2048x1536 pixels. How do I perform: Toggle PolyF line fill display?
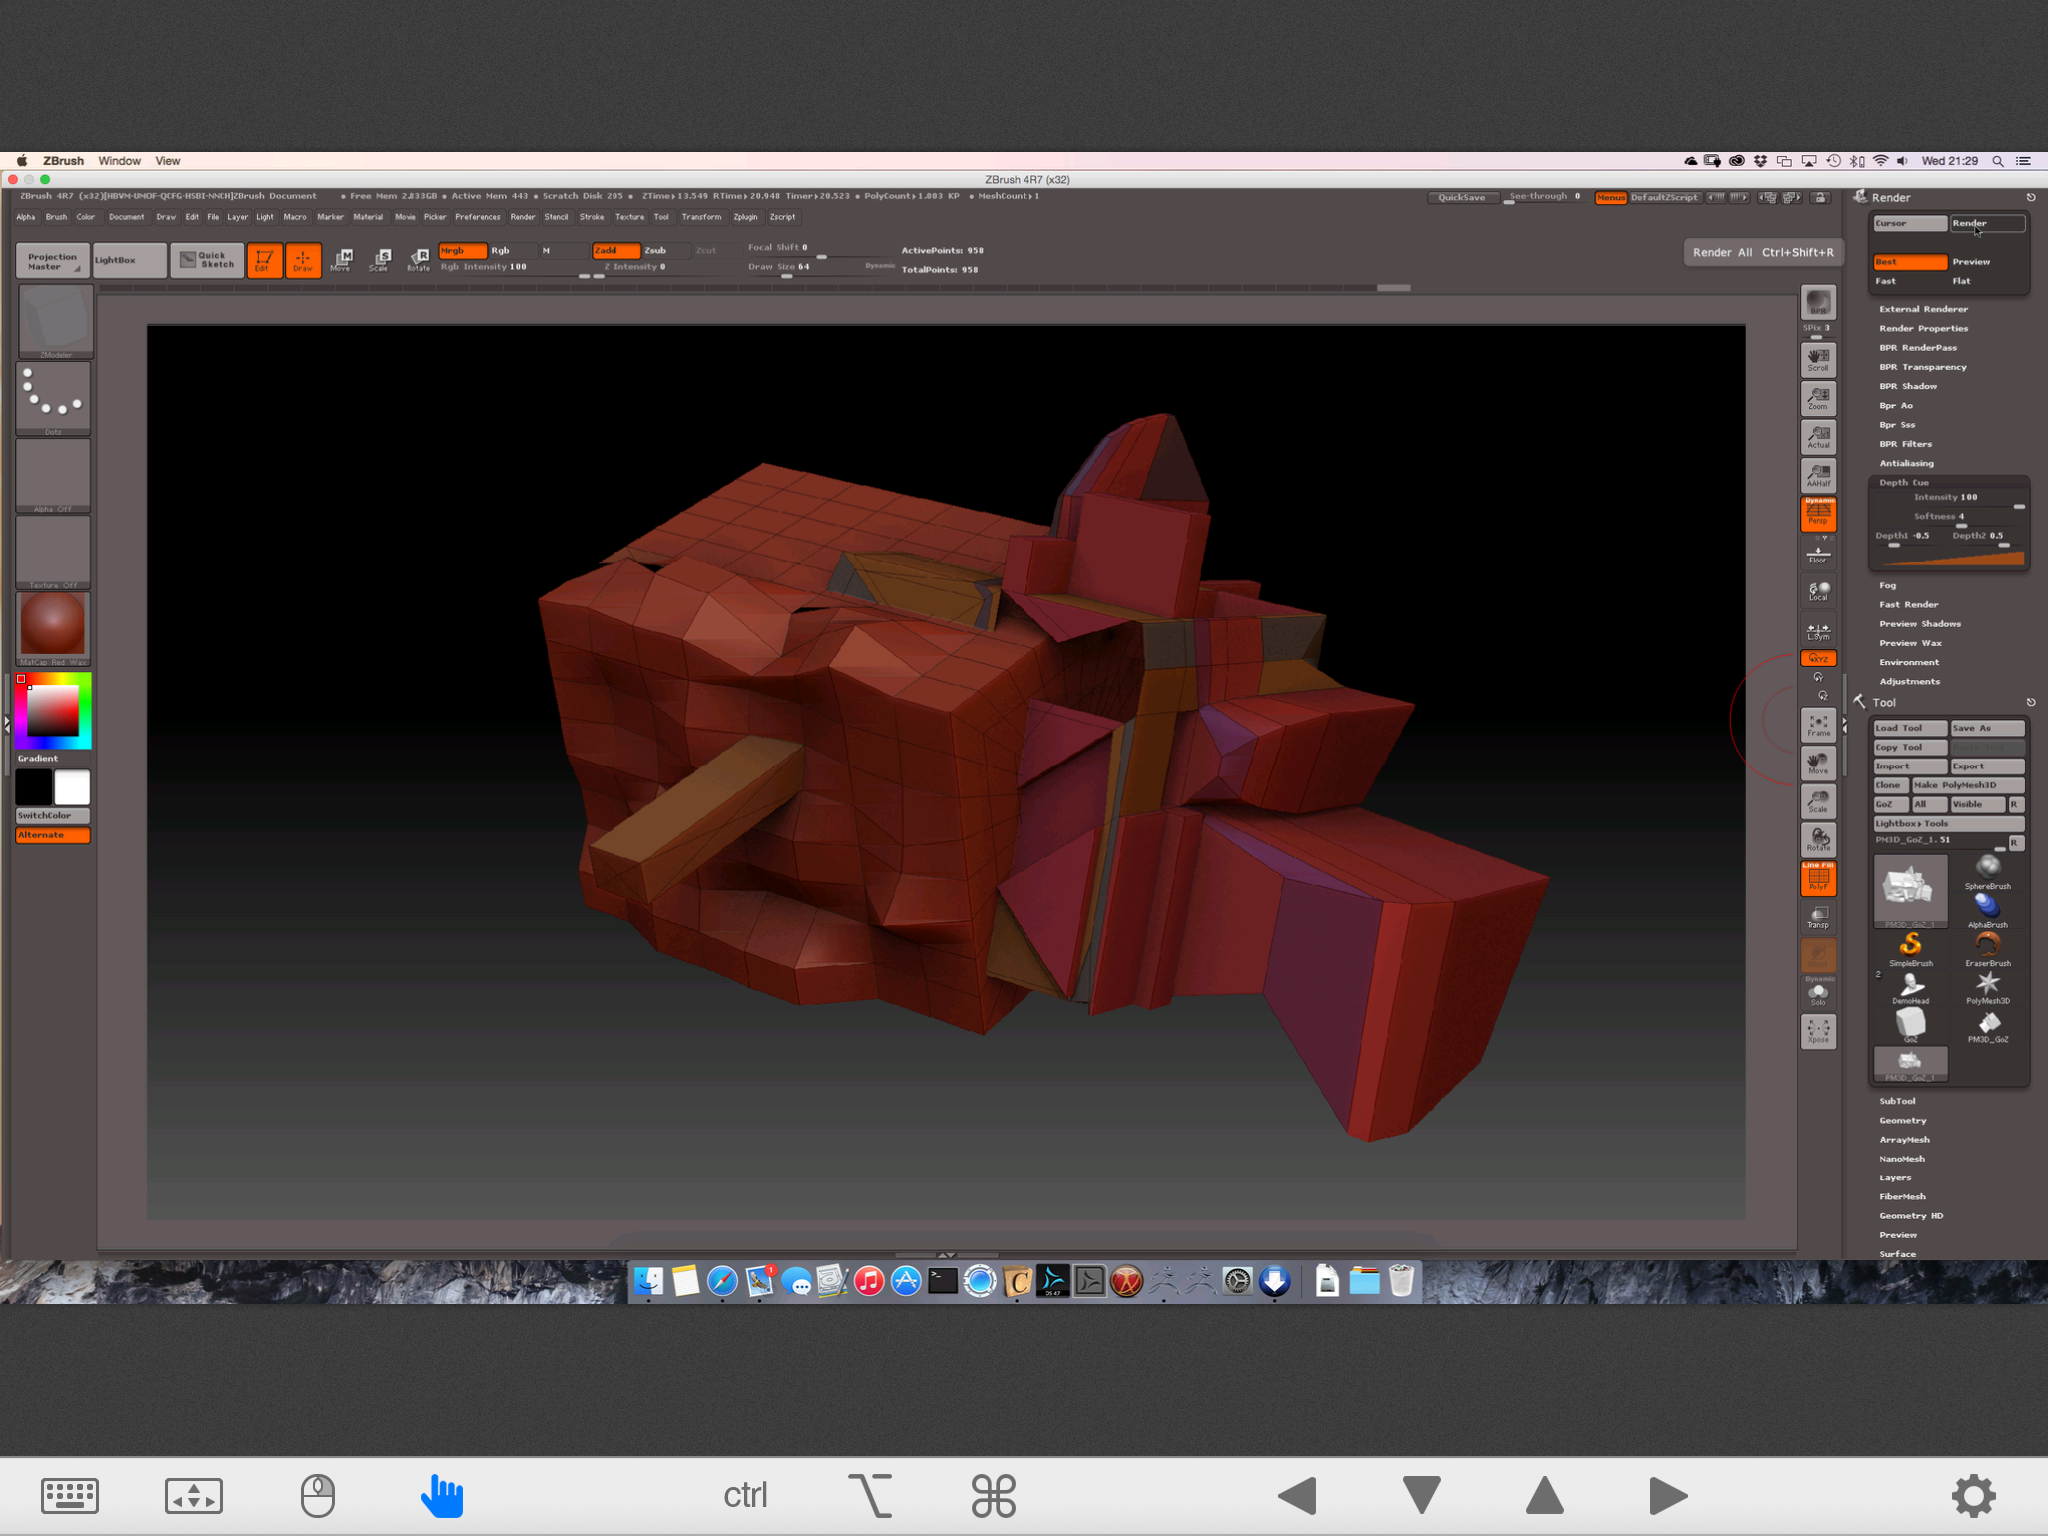1818,879
